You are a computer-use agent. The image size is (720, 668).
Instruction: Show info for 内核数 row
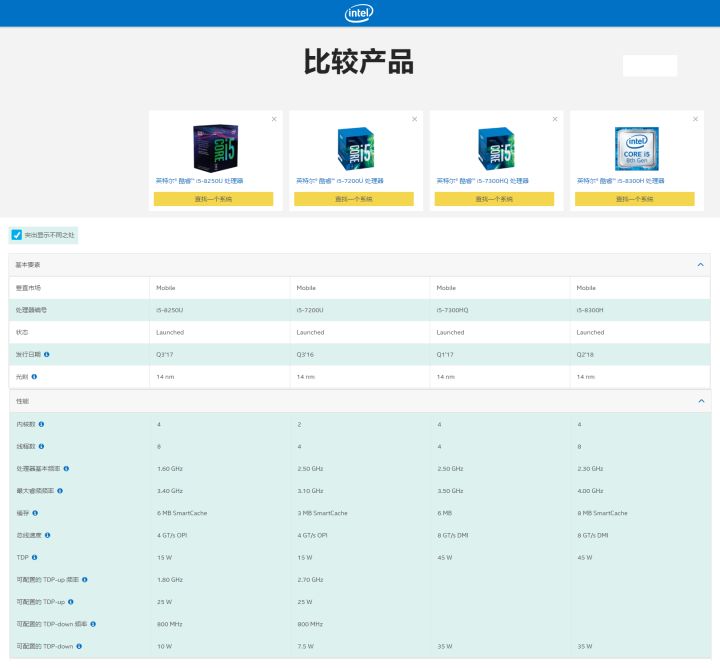tap(41, 424)
